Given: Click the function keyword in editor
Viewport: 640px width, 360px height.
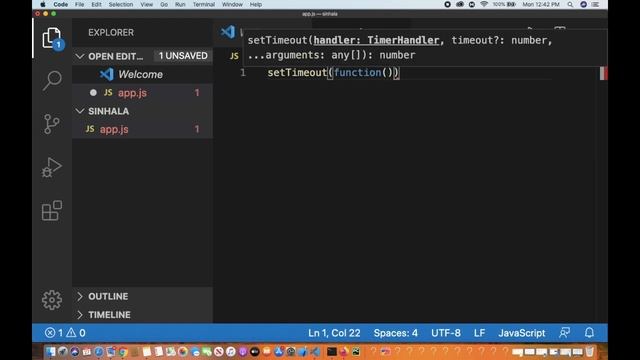Looking at the screenshot, I should point(358,73).
